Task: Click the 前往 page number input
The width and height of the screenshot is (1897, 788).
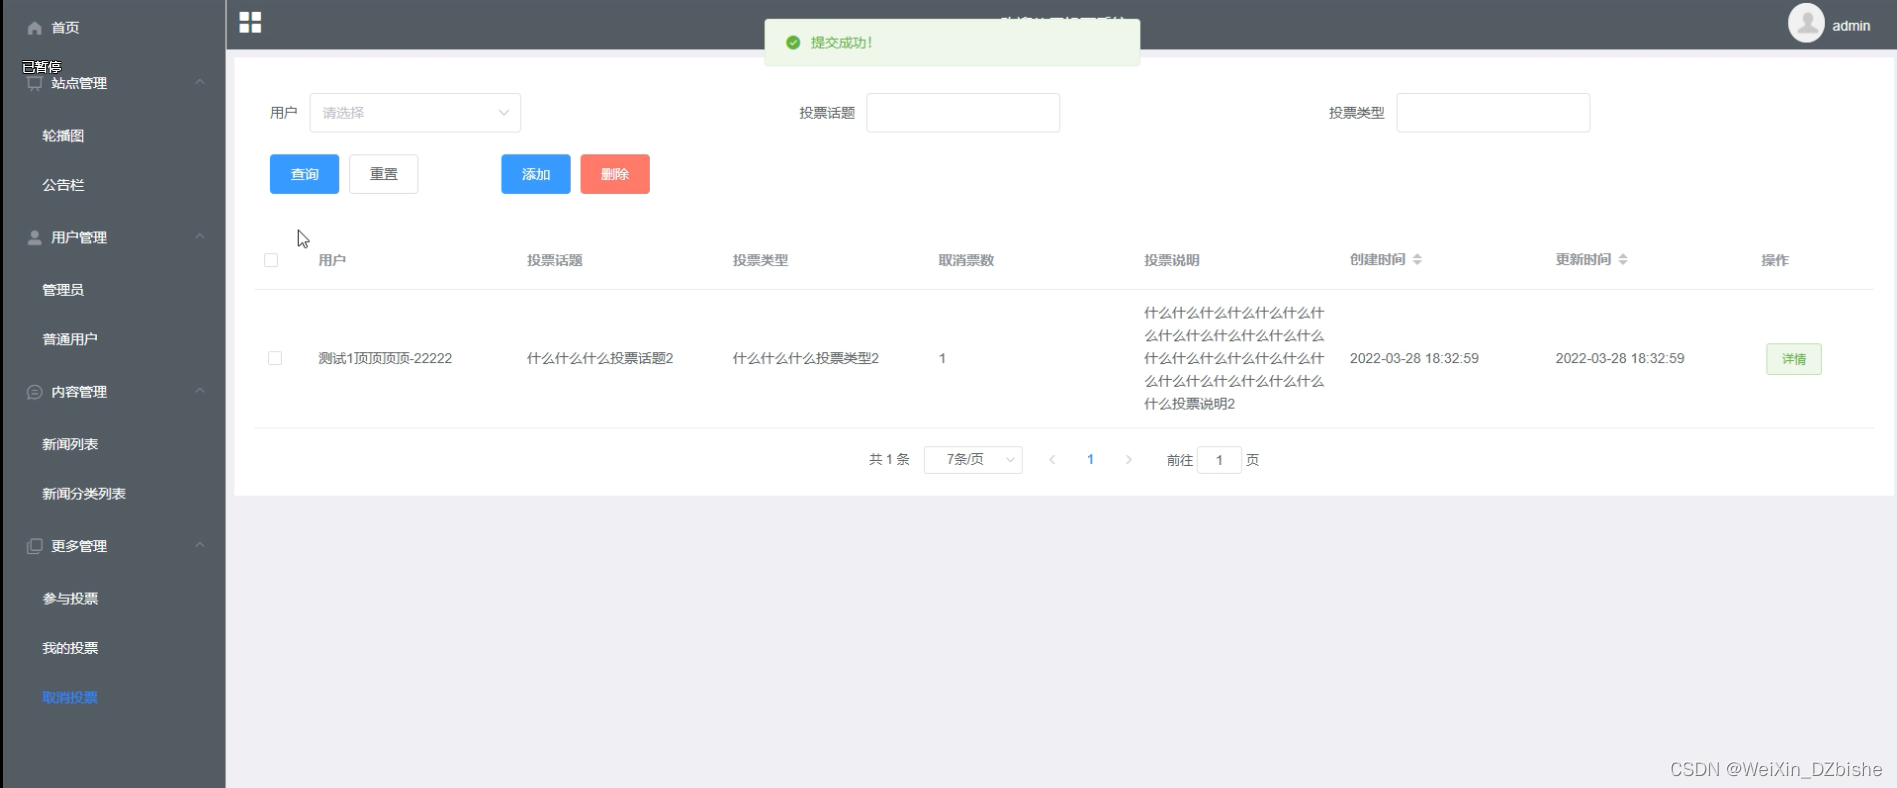Action: [x=1219, y=460]
